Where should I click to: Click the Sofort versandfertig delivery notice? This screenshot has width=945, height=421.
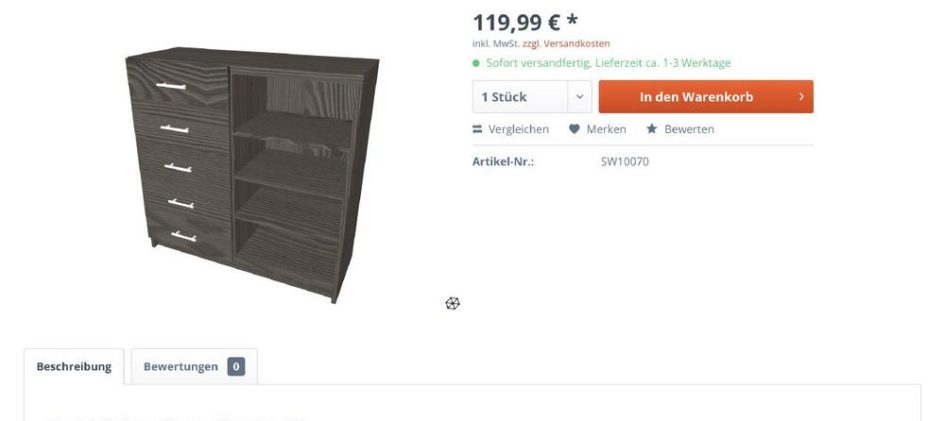608,63
